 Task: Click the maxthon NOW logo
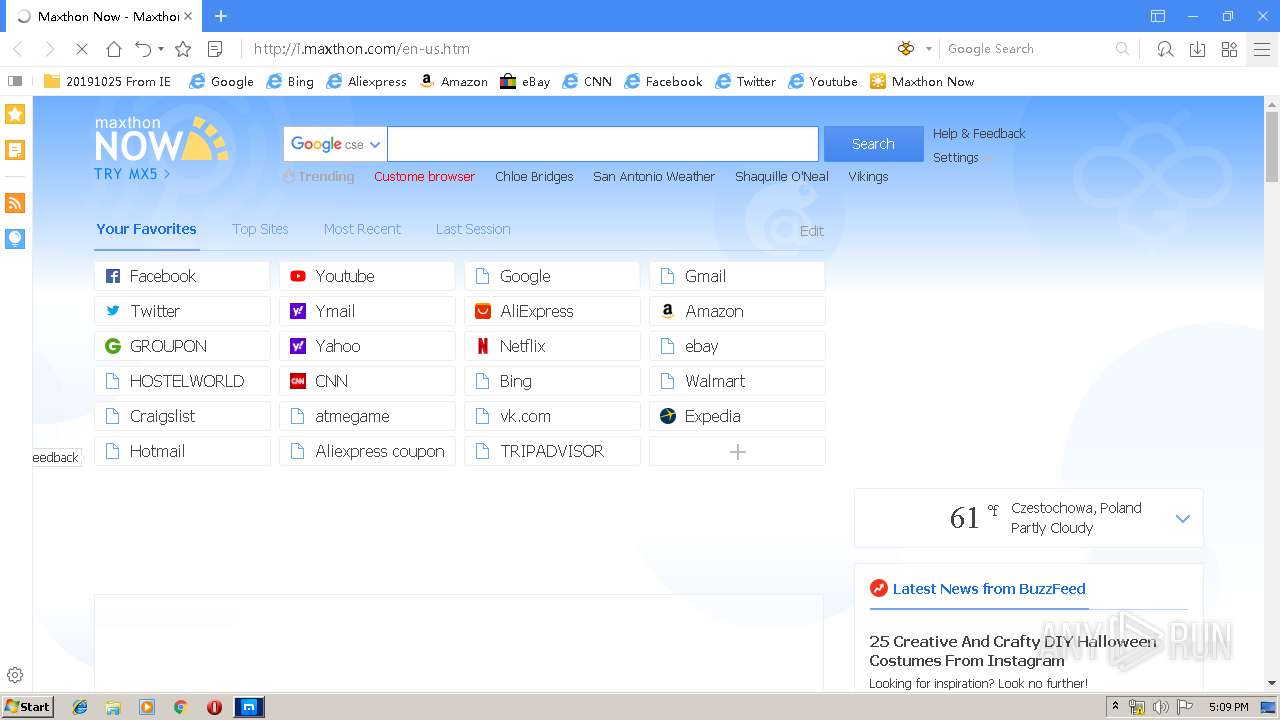(161, 140)
